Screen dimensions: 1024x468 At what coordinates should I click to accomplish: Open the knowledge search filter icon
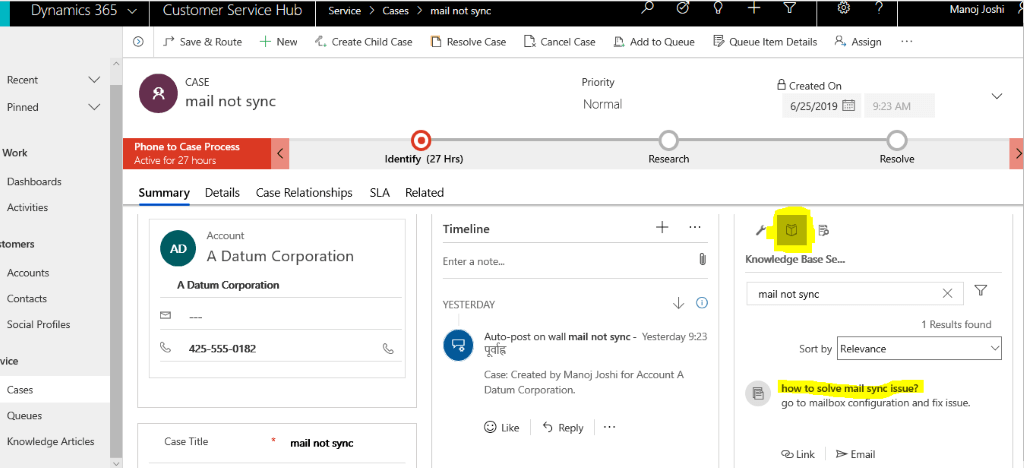980,291
